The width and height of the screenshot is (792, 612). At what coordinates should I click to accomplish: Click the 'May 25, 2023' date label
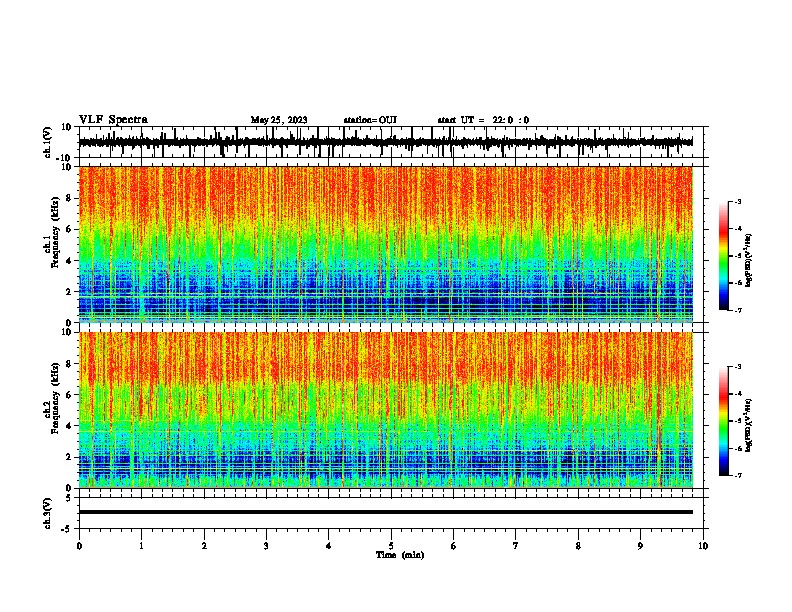[x=279, y=120]
